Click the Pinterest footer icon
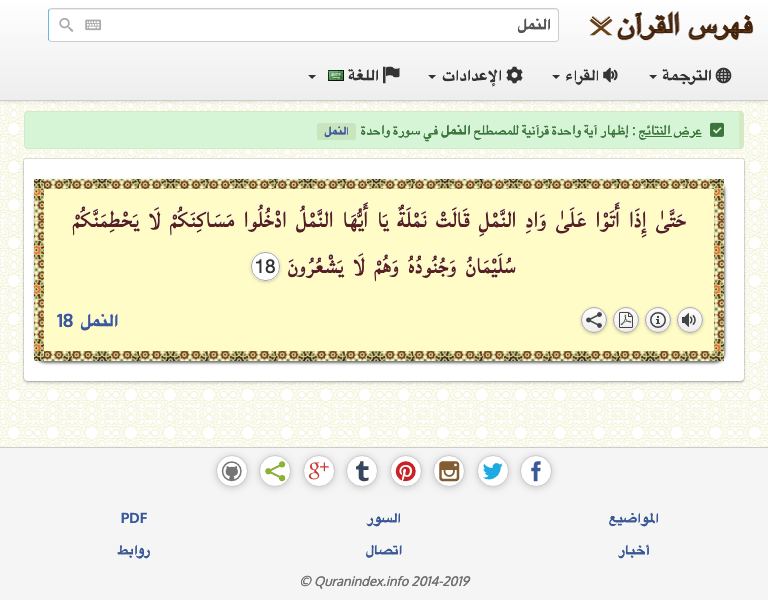The height and width of the screenshot is (600, 768). point(406,471)
